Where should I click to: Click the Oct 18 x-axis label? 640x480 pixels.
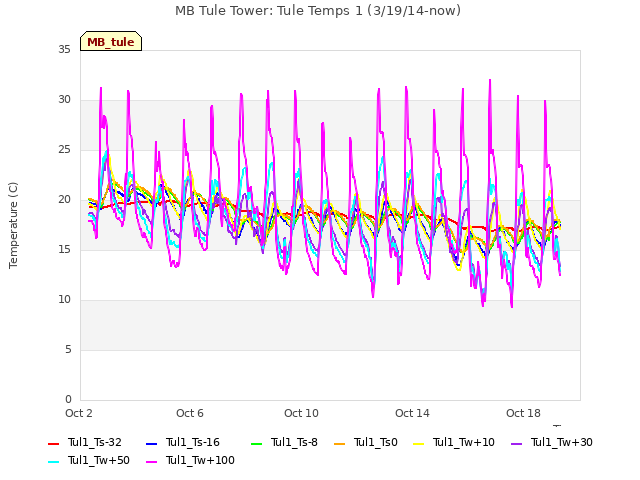click(523, 413)
